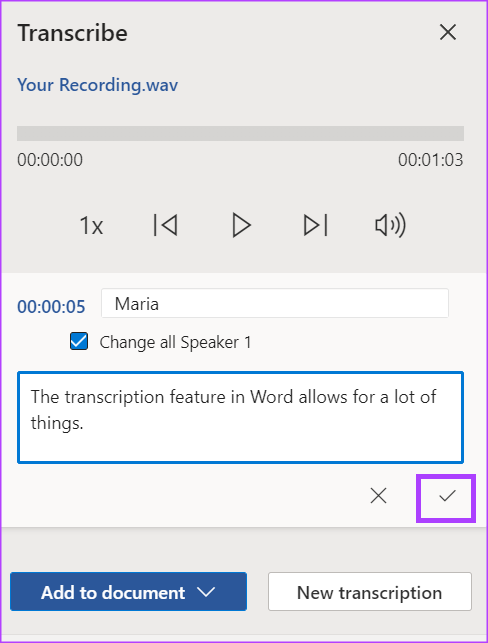488x643 pixels.
Task: Click the Change all Speaker 1 label
Action: (175, 342)
